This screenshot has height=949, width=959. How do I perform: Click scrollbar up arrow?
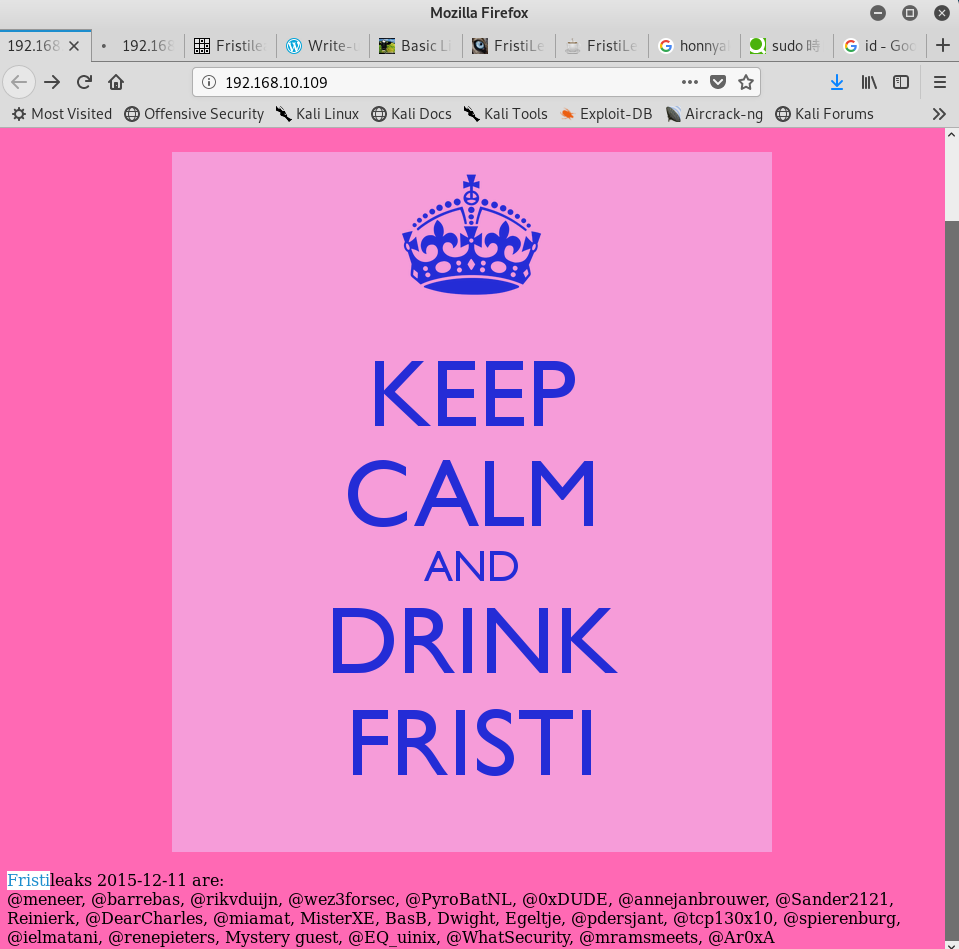pyautogui.click(x=952, y=135)
